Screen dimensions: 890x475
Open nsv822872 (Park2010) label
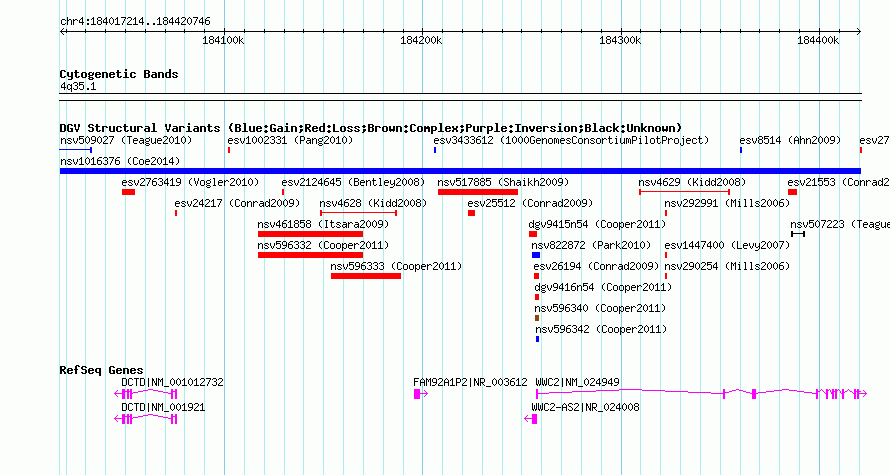coord(591,245)
